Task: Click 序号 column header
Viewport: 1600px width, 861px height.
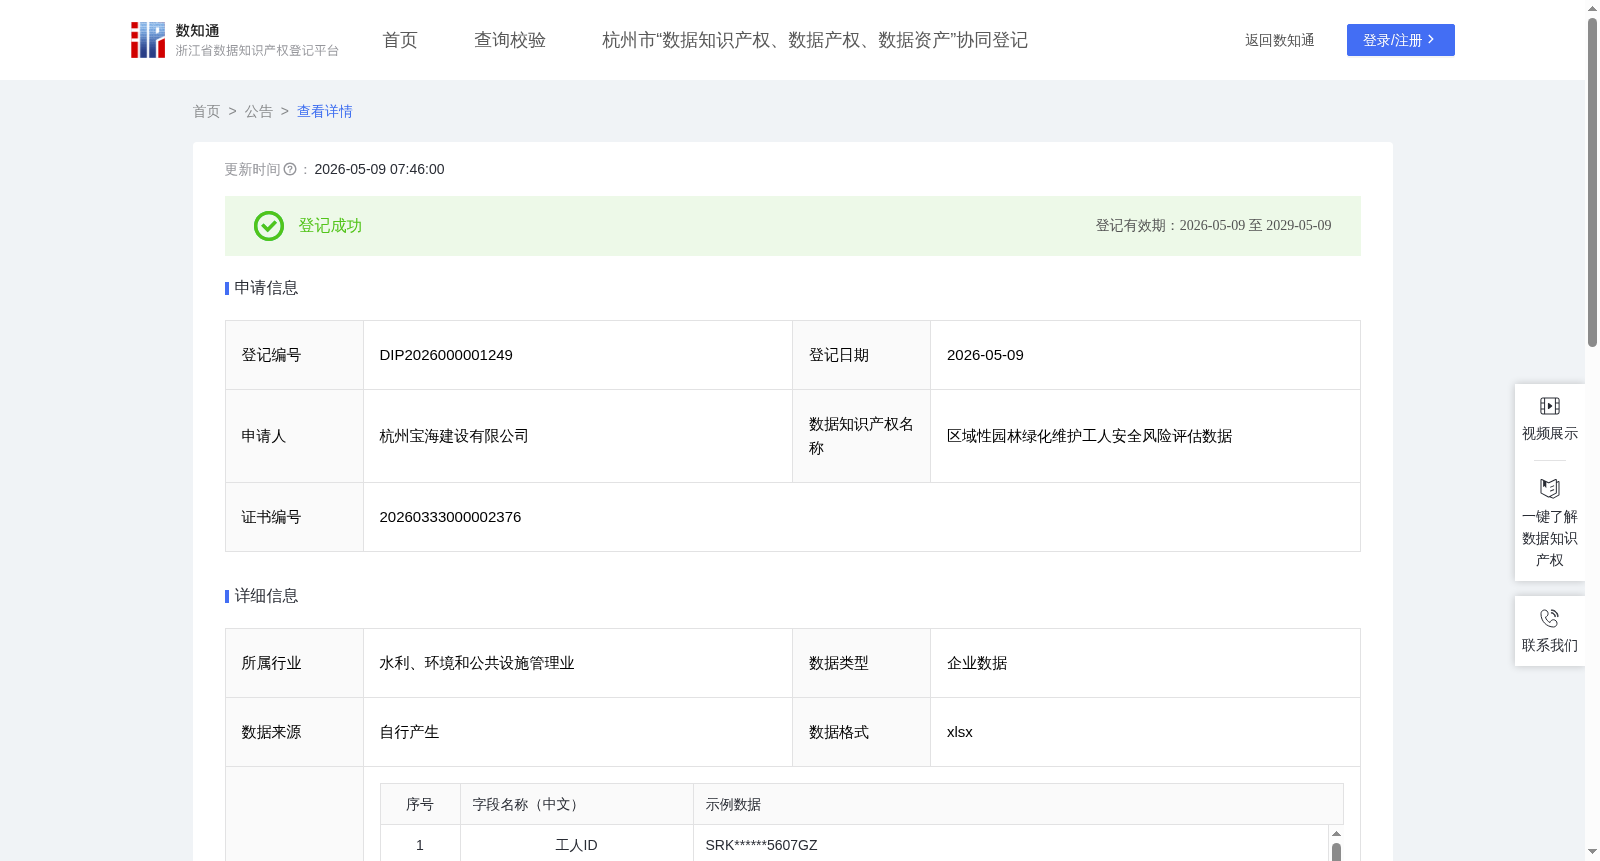Action: tap(420, 805)
